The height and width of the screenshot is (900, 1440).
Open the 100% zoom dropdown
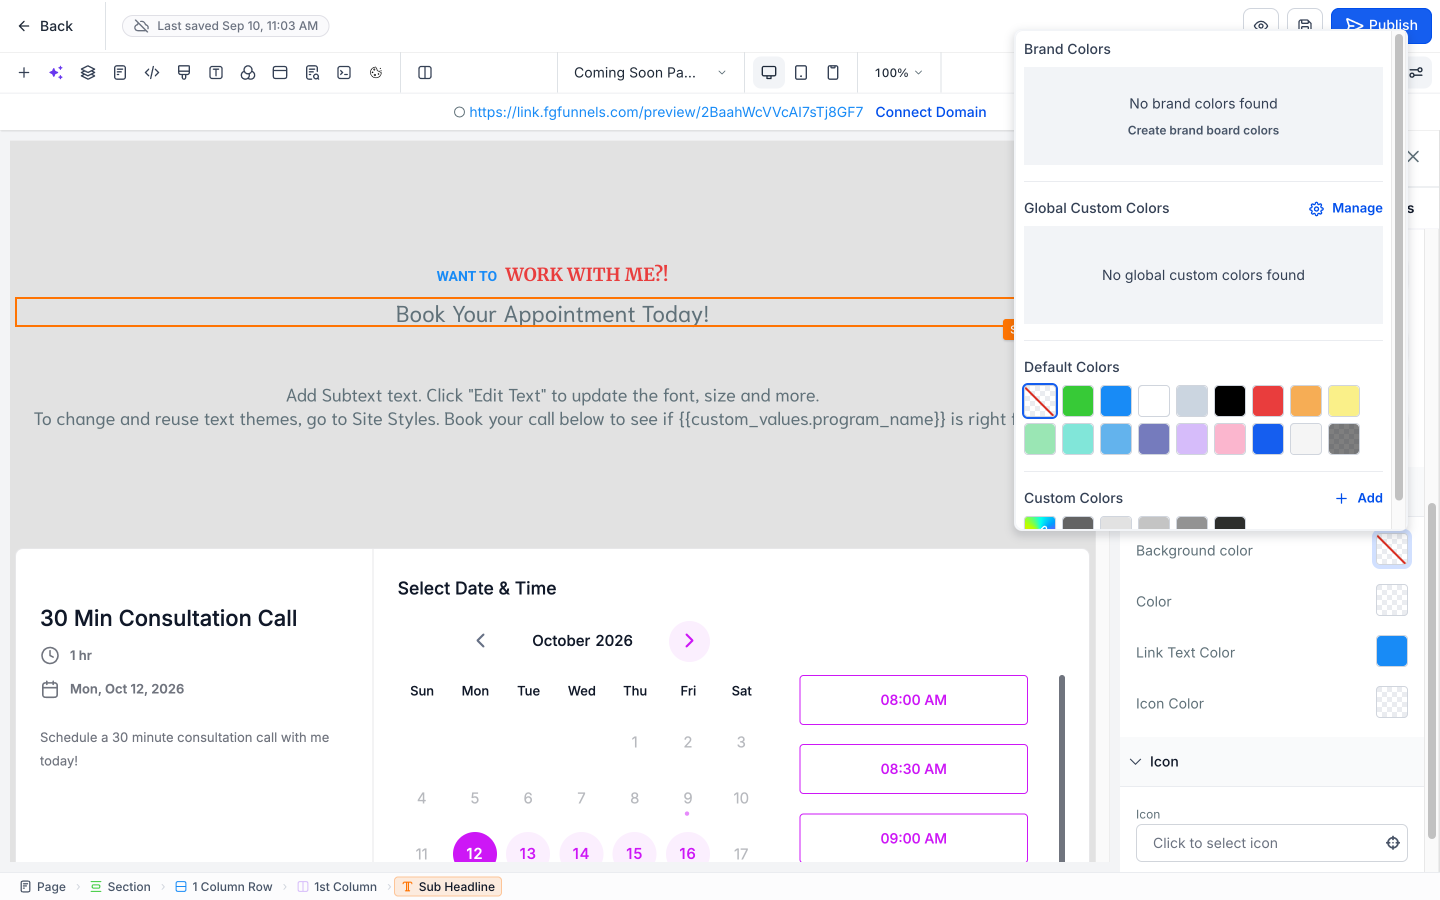898,72
